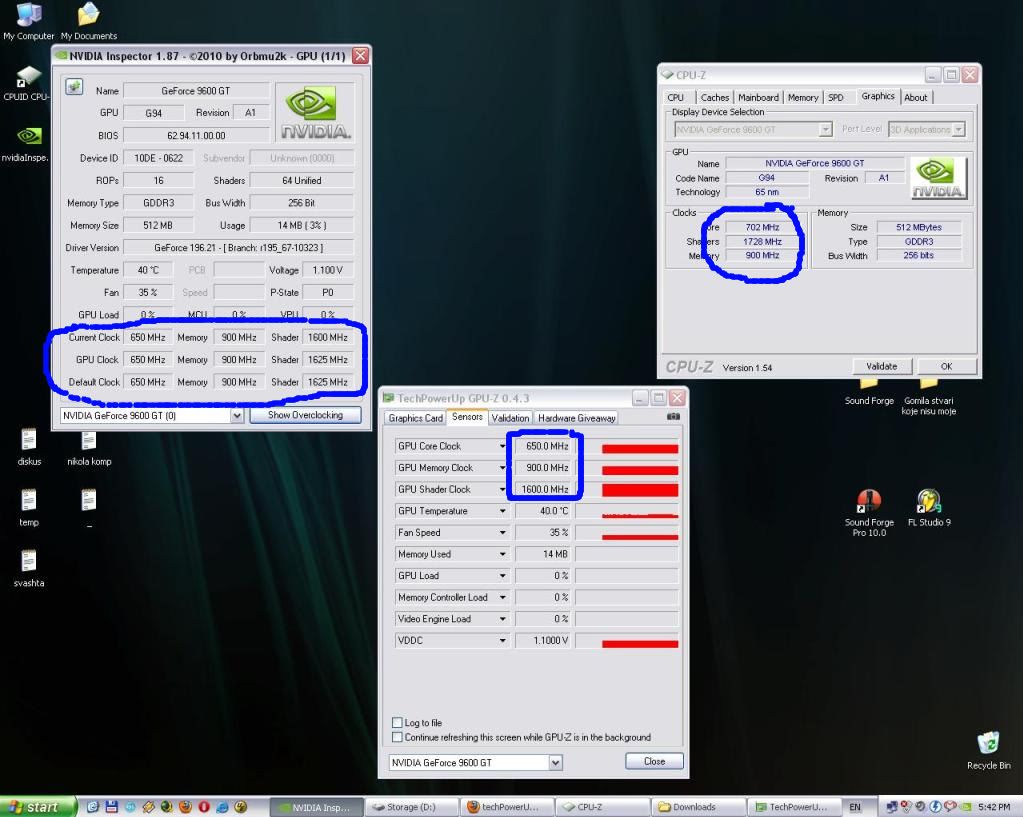This screenshot has width=1023, height=817.
Task: Select the nvidiaInspector desktop shortcut
Action: coord(26,144)
